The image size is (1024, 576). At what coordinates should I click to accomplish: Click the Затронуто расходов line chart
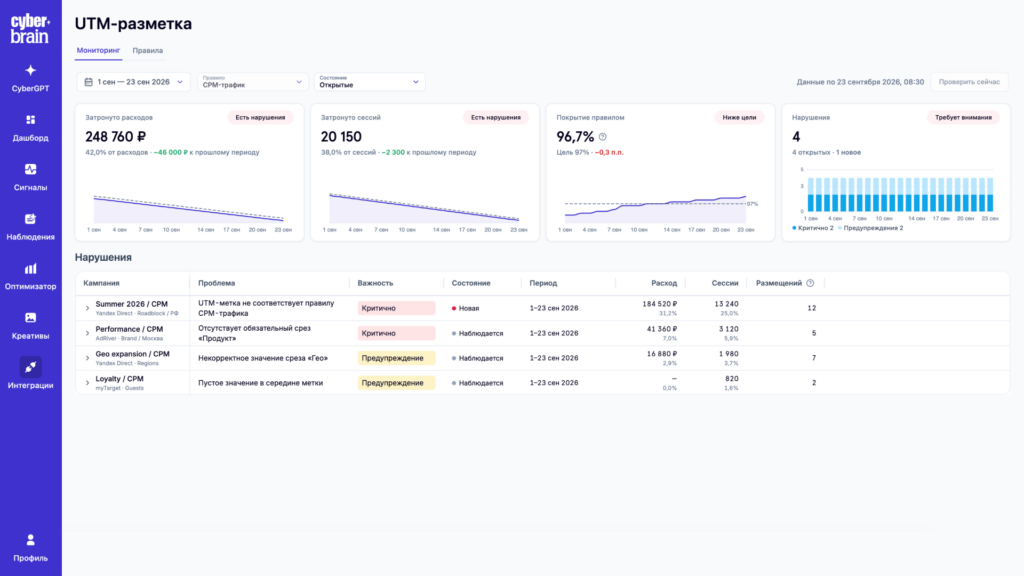coord(189,209)
